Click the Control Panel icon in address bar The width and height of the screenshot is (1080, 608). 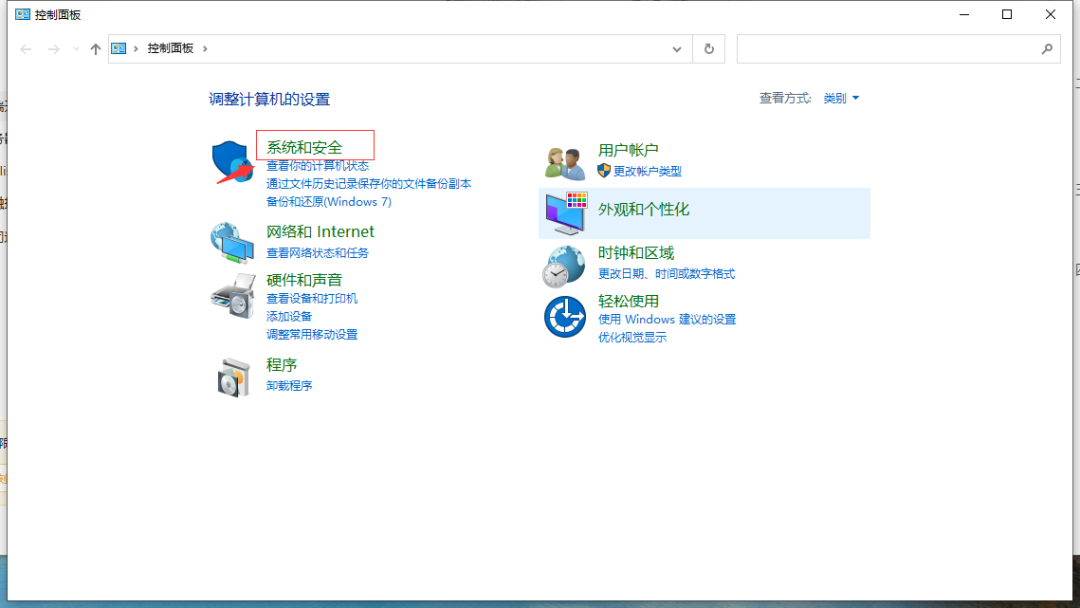[119, 48]
